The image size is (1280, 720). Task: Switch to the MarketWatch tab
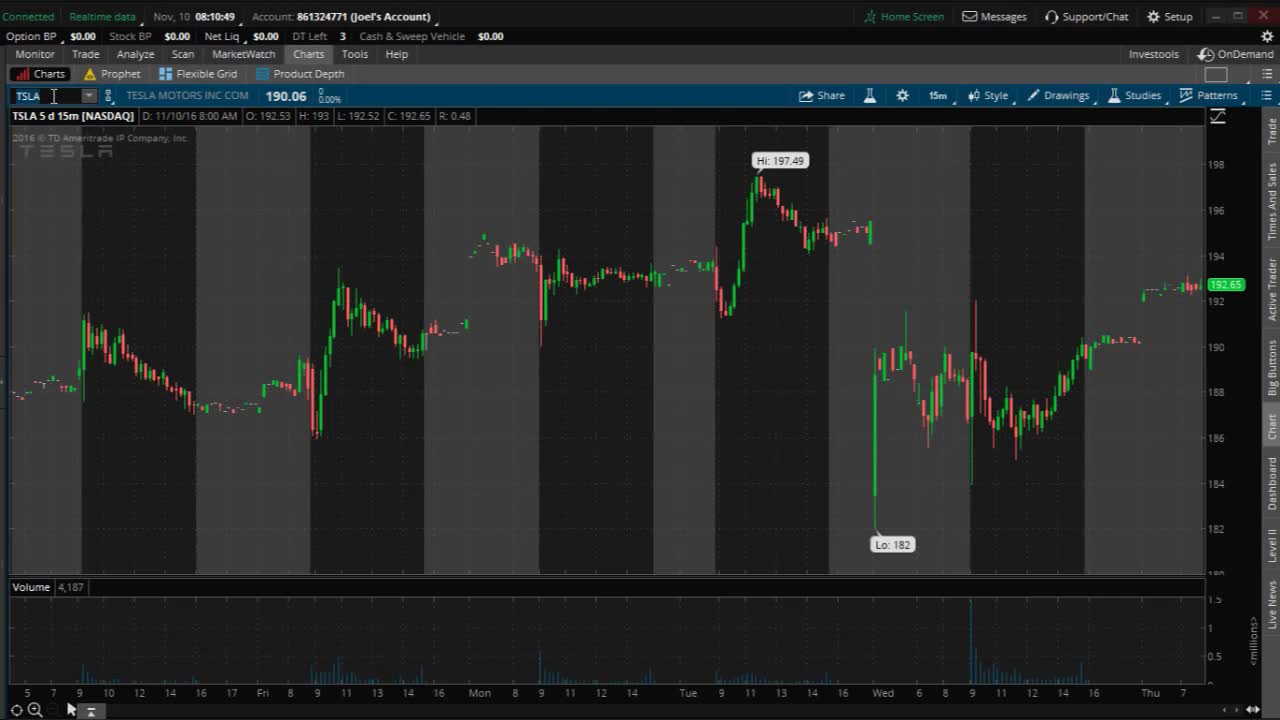pyautogui.click(x=244, y=55)
